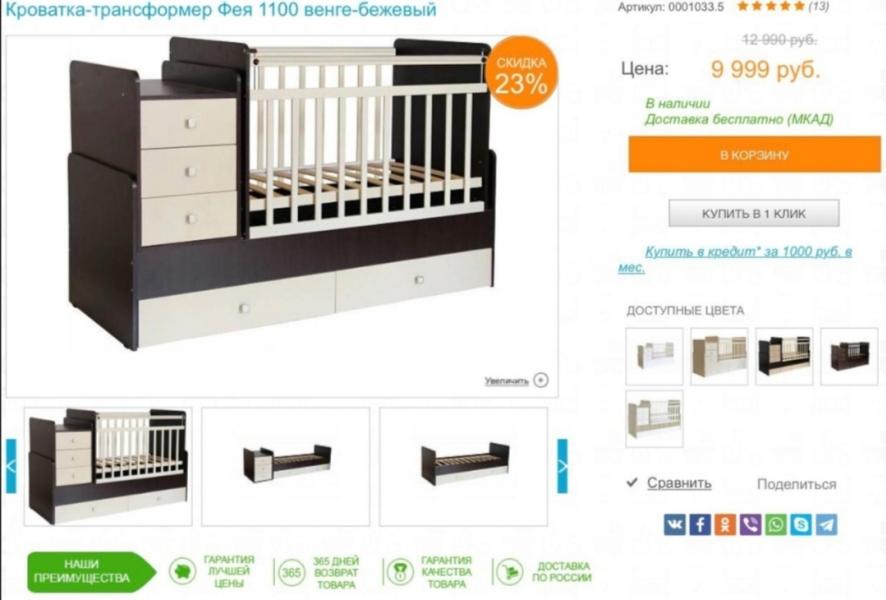886x600 pixels.
Task: Click the КУПИТЬ В 1 КЛИК button
Action: [x=754, y=214]
